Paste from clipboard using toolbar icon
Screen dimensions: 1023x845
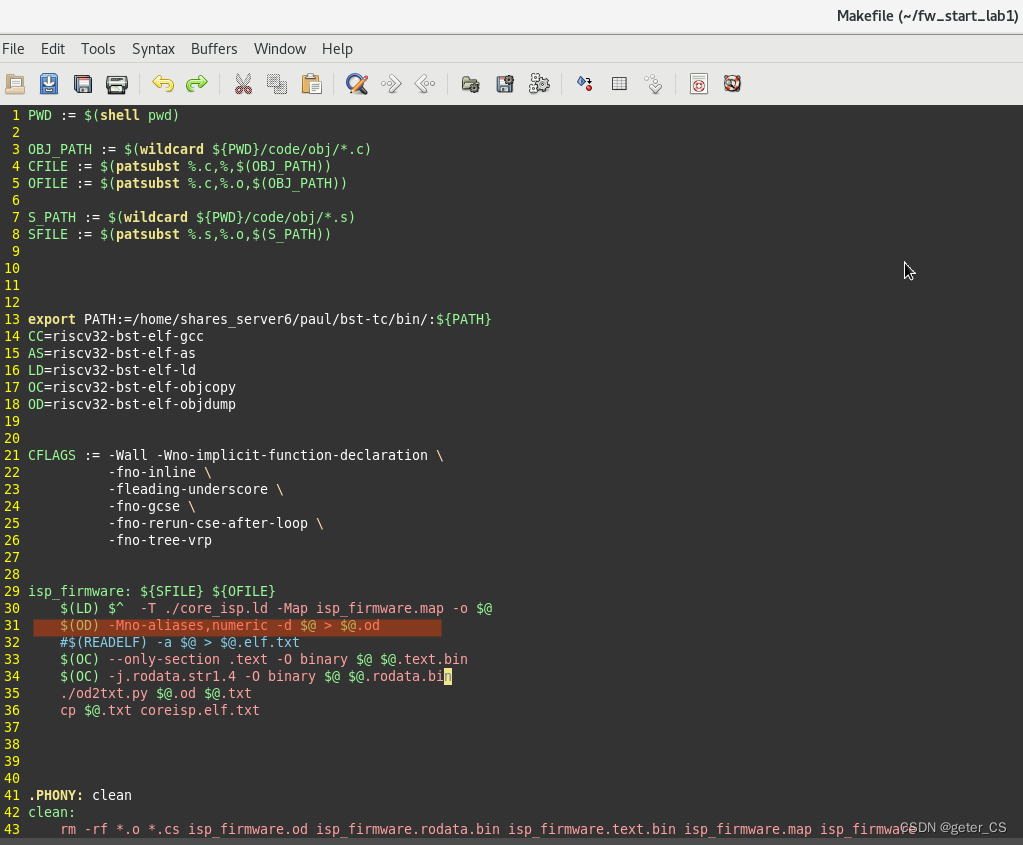click(311, 84)
